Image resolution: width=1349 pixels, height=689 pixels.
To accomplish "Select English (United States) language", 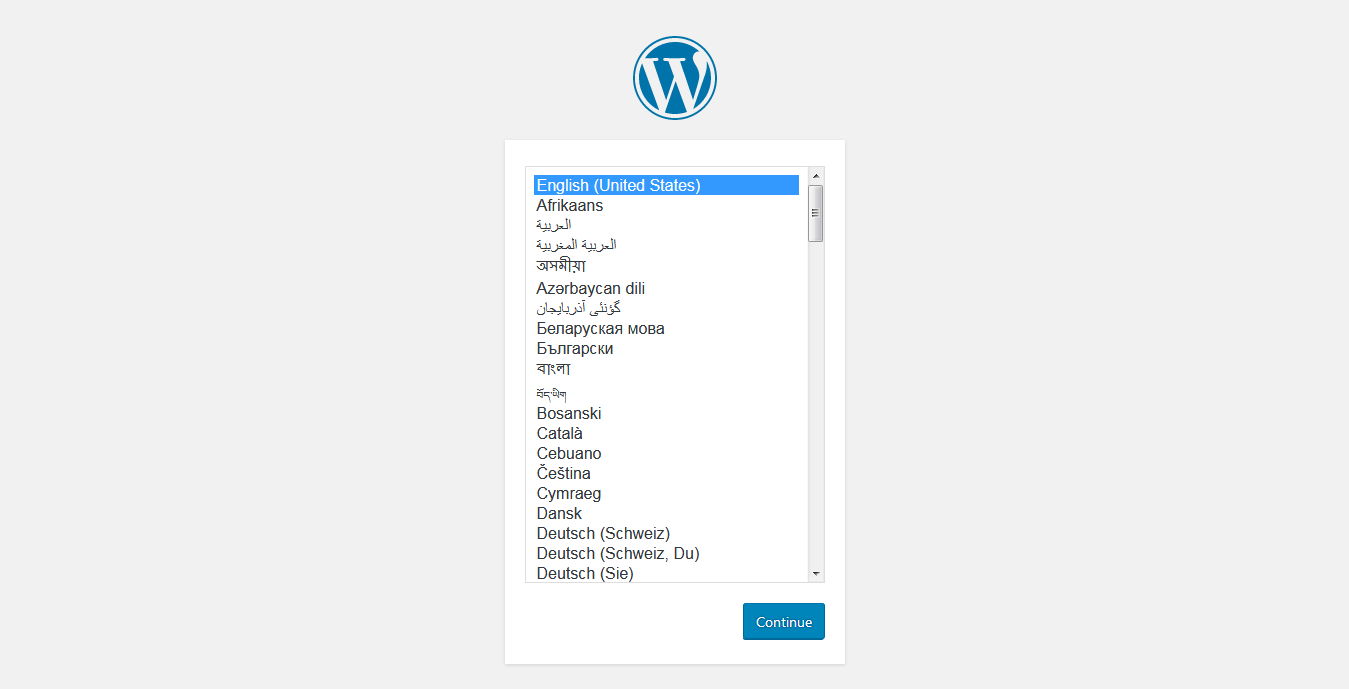I will [618, 185].
